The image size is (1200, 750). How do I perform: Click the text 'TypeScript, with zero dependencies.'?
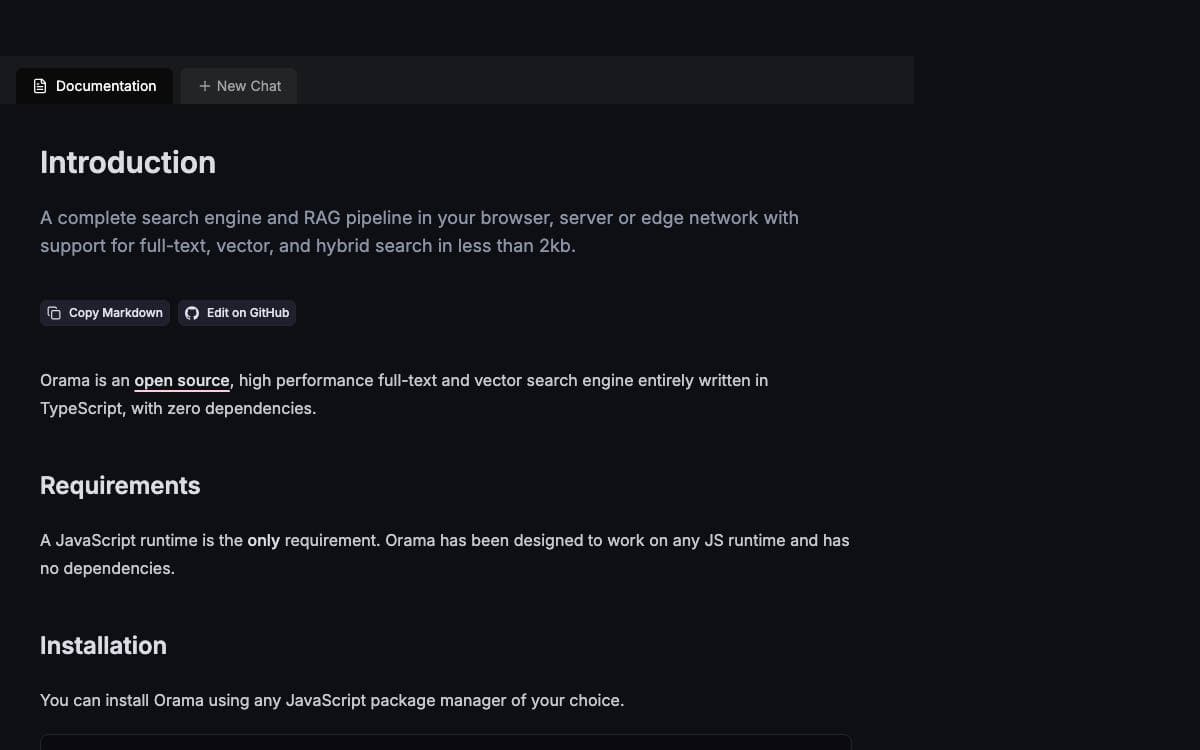[x=178, y=409]
